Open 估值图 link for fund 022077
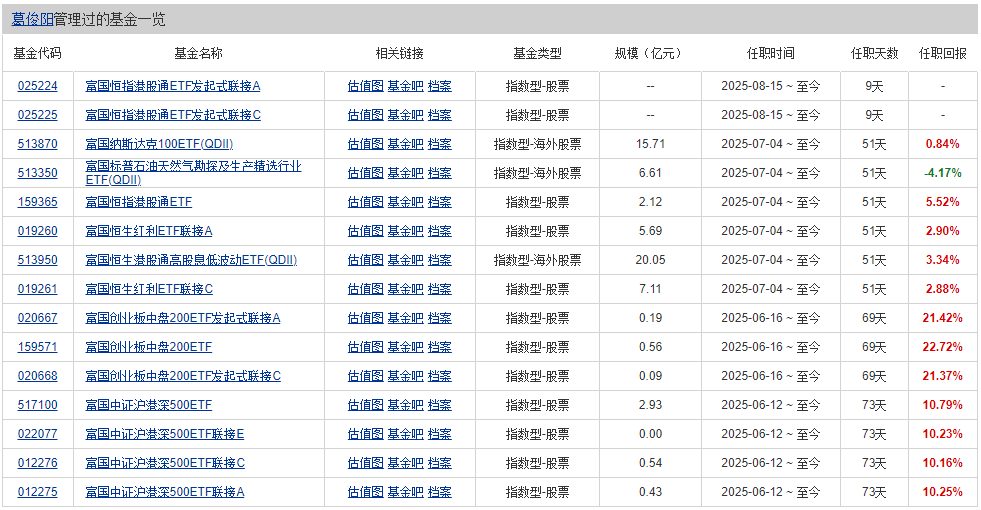This screenshot has height=510, width=981. click(365, 434)
